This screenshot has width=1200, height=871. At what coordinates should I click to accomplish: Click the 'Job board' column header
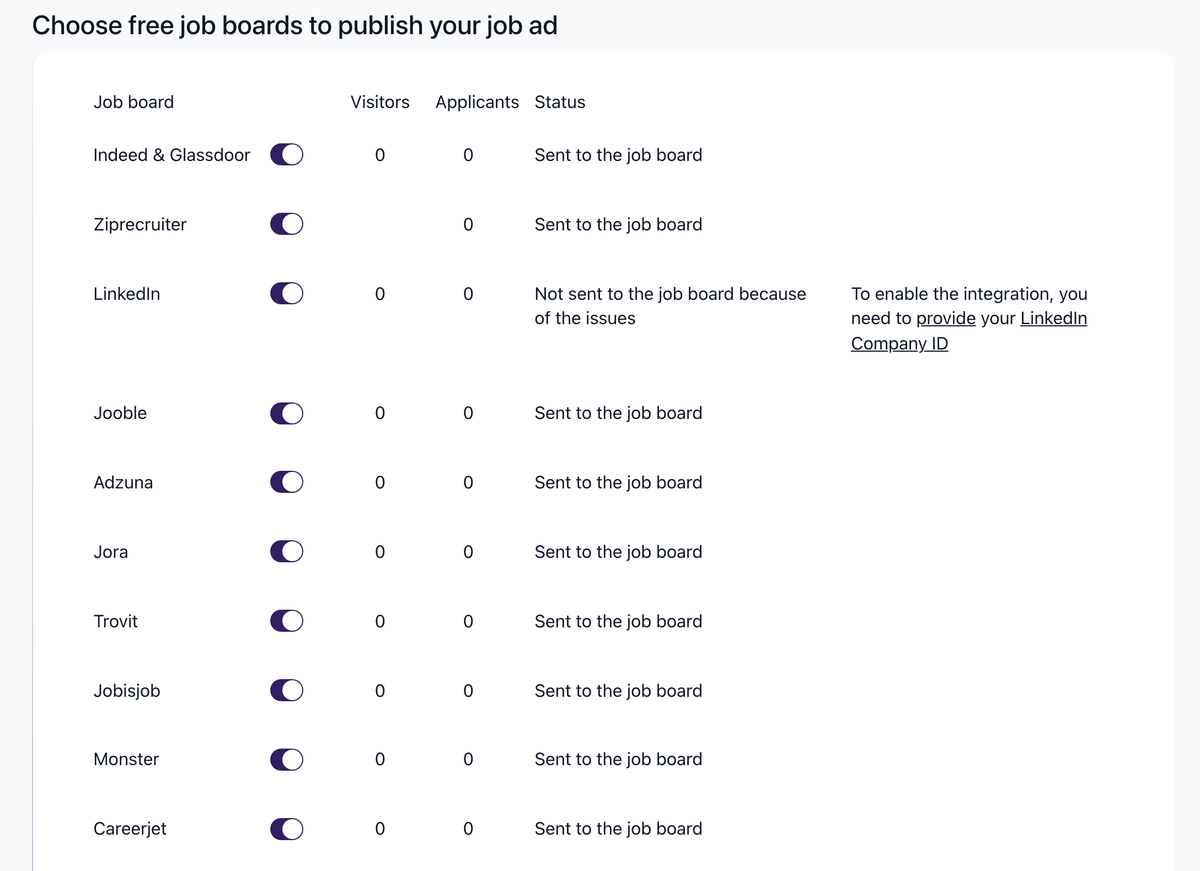tap(134, 102)
